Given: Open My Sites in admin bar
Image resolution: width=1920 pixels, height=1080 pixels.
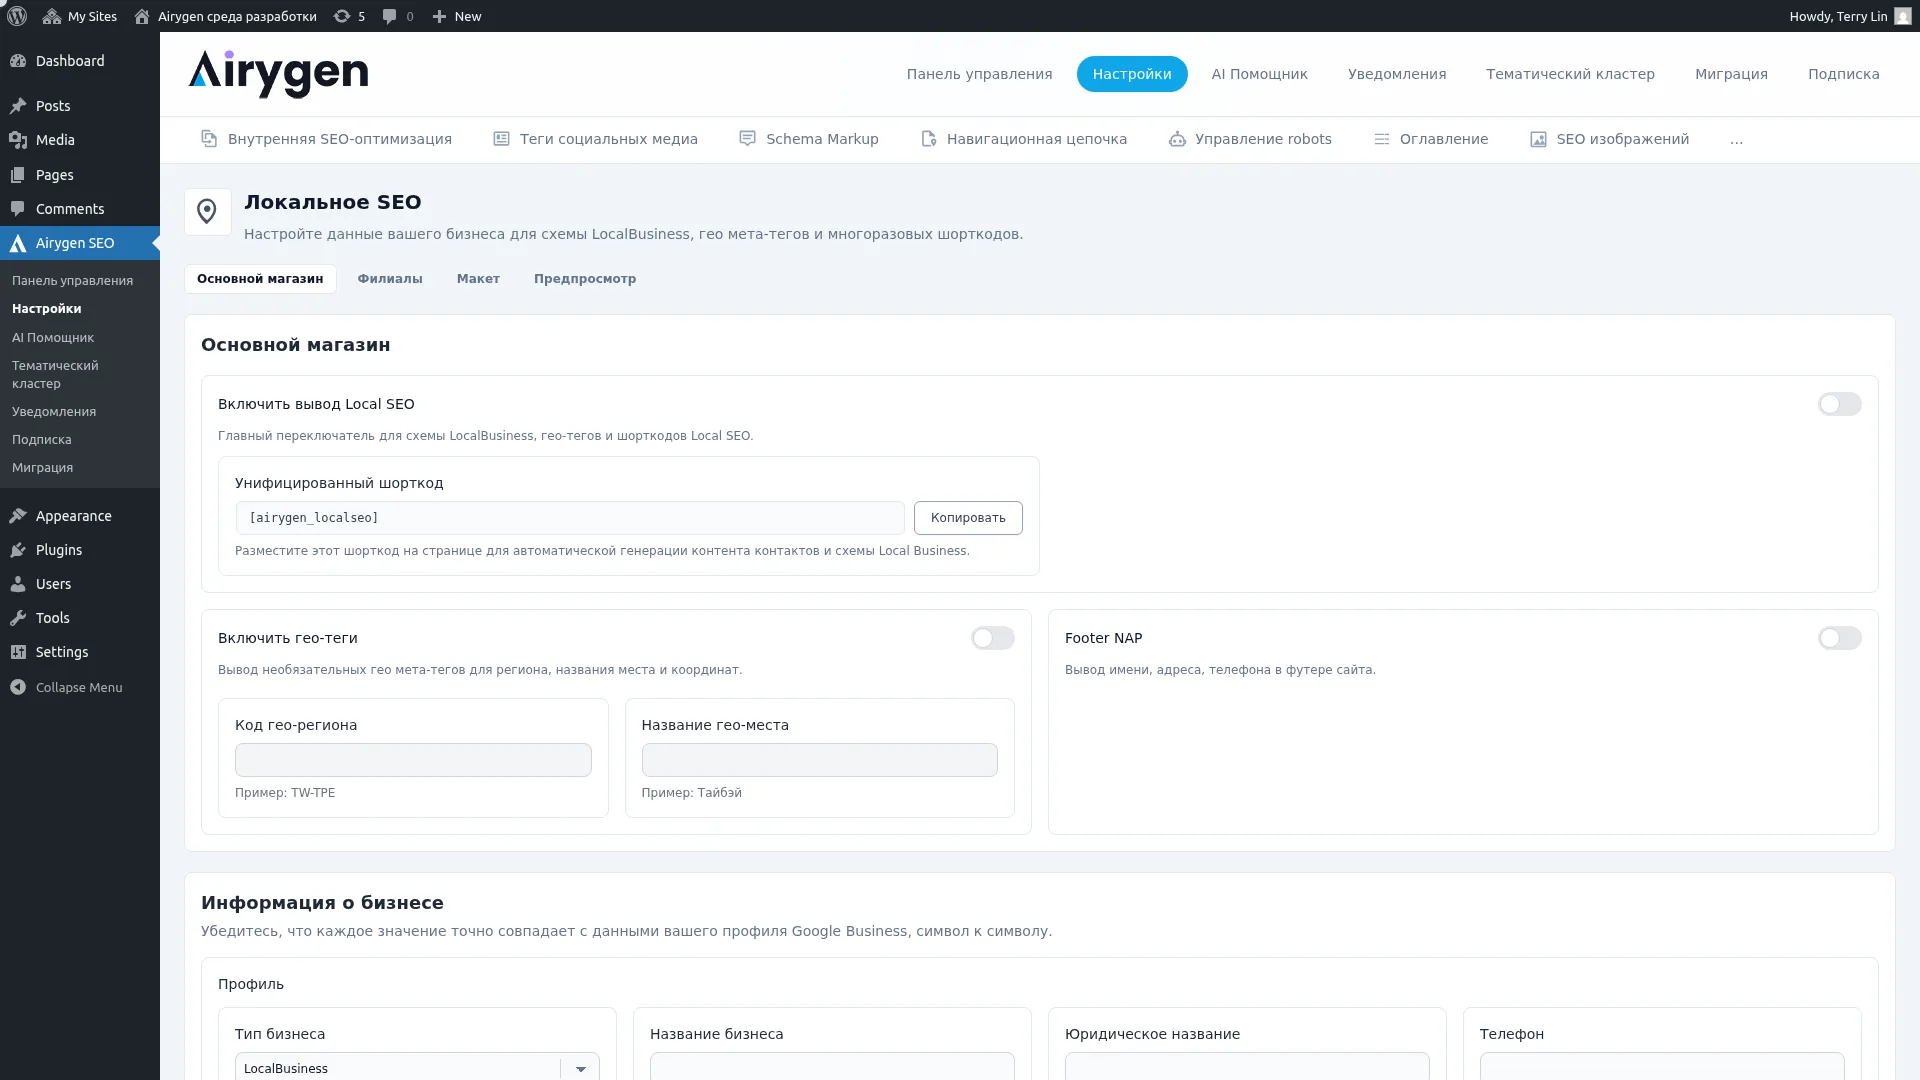Looking at the screenshot, I should pos(80,16).
